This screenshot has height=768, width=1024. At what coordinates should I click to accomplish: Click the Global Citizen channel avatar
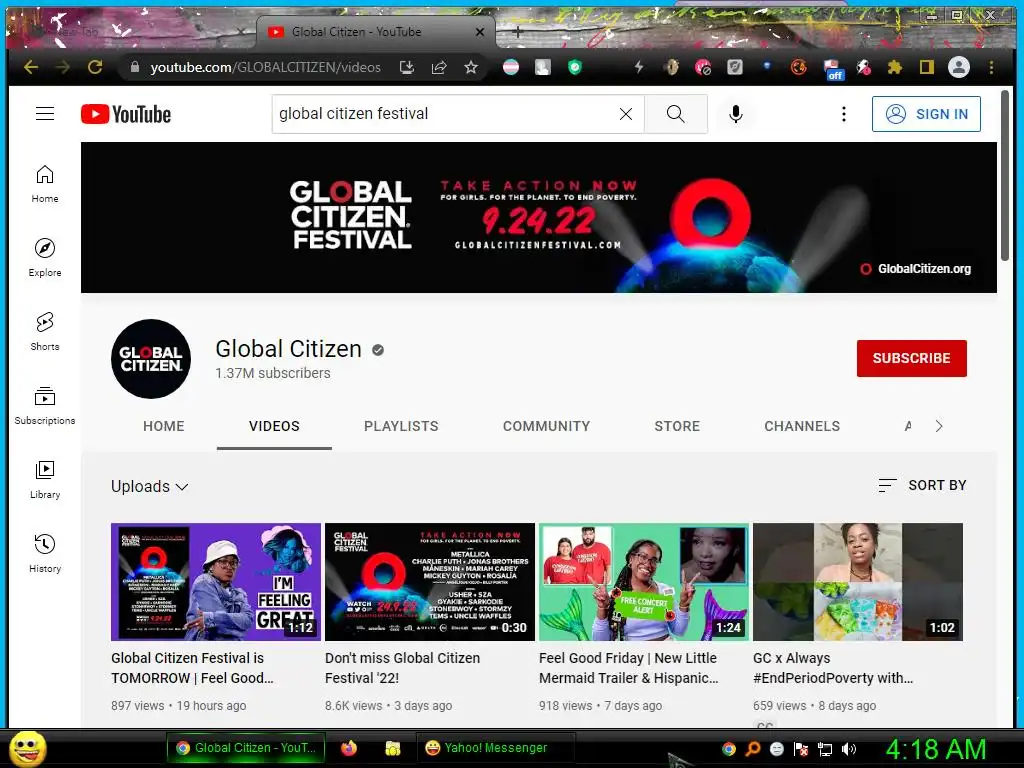(x=151, y=359)
